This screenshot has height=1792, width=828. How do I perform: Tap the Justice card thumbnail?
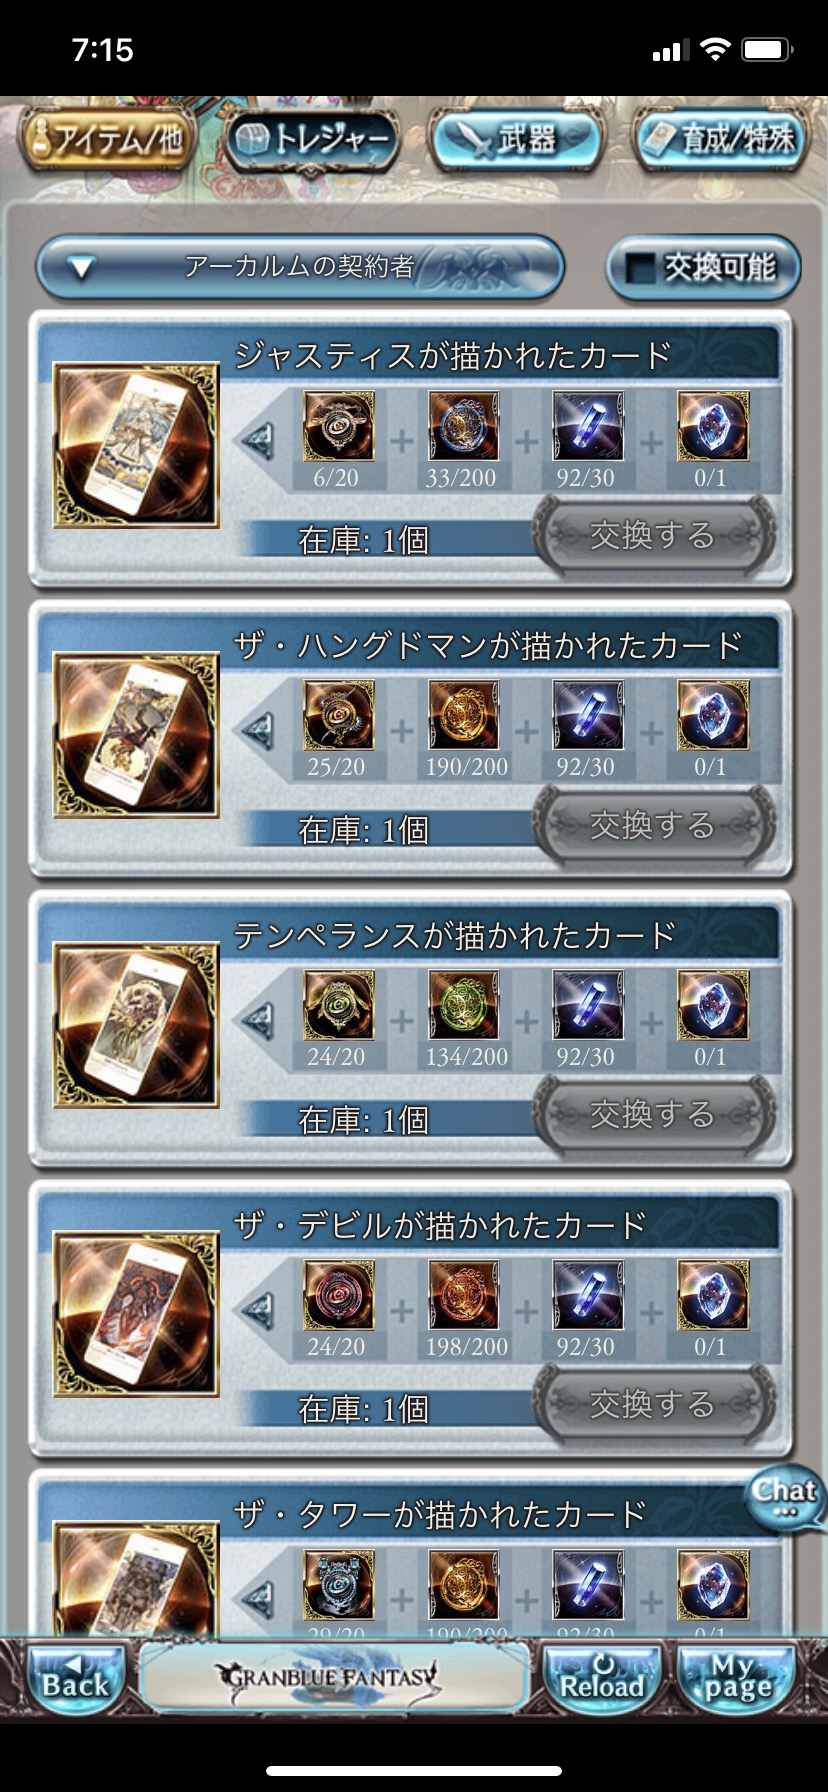(x=136, y=445)
